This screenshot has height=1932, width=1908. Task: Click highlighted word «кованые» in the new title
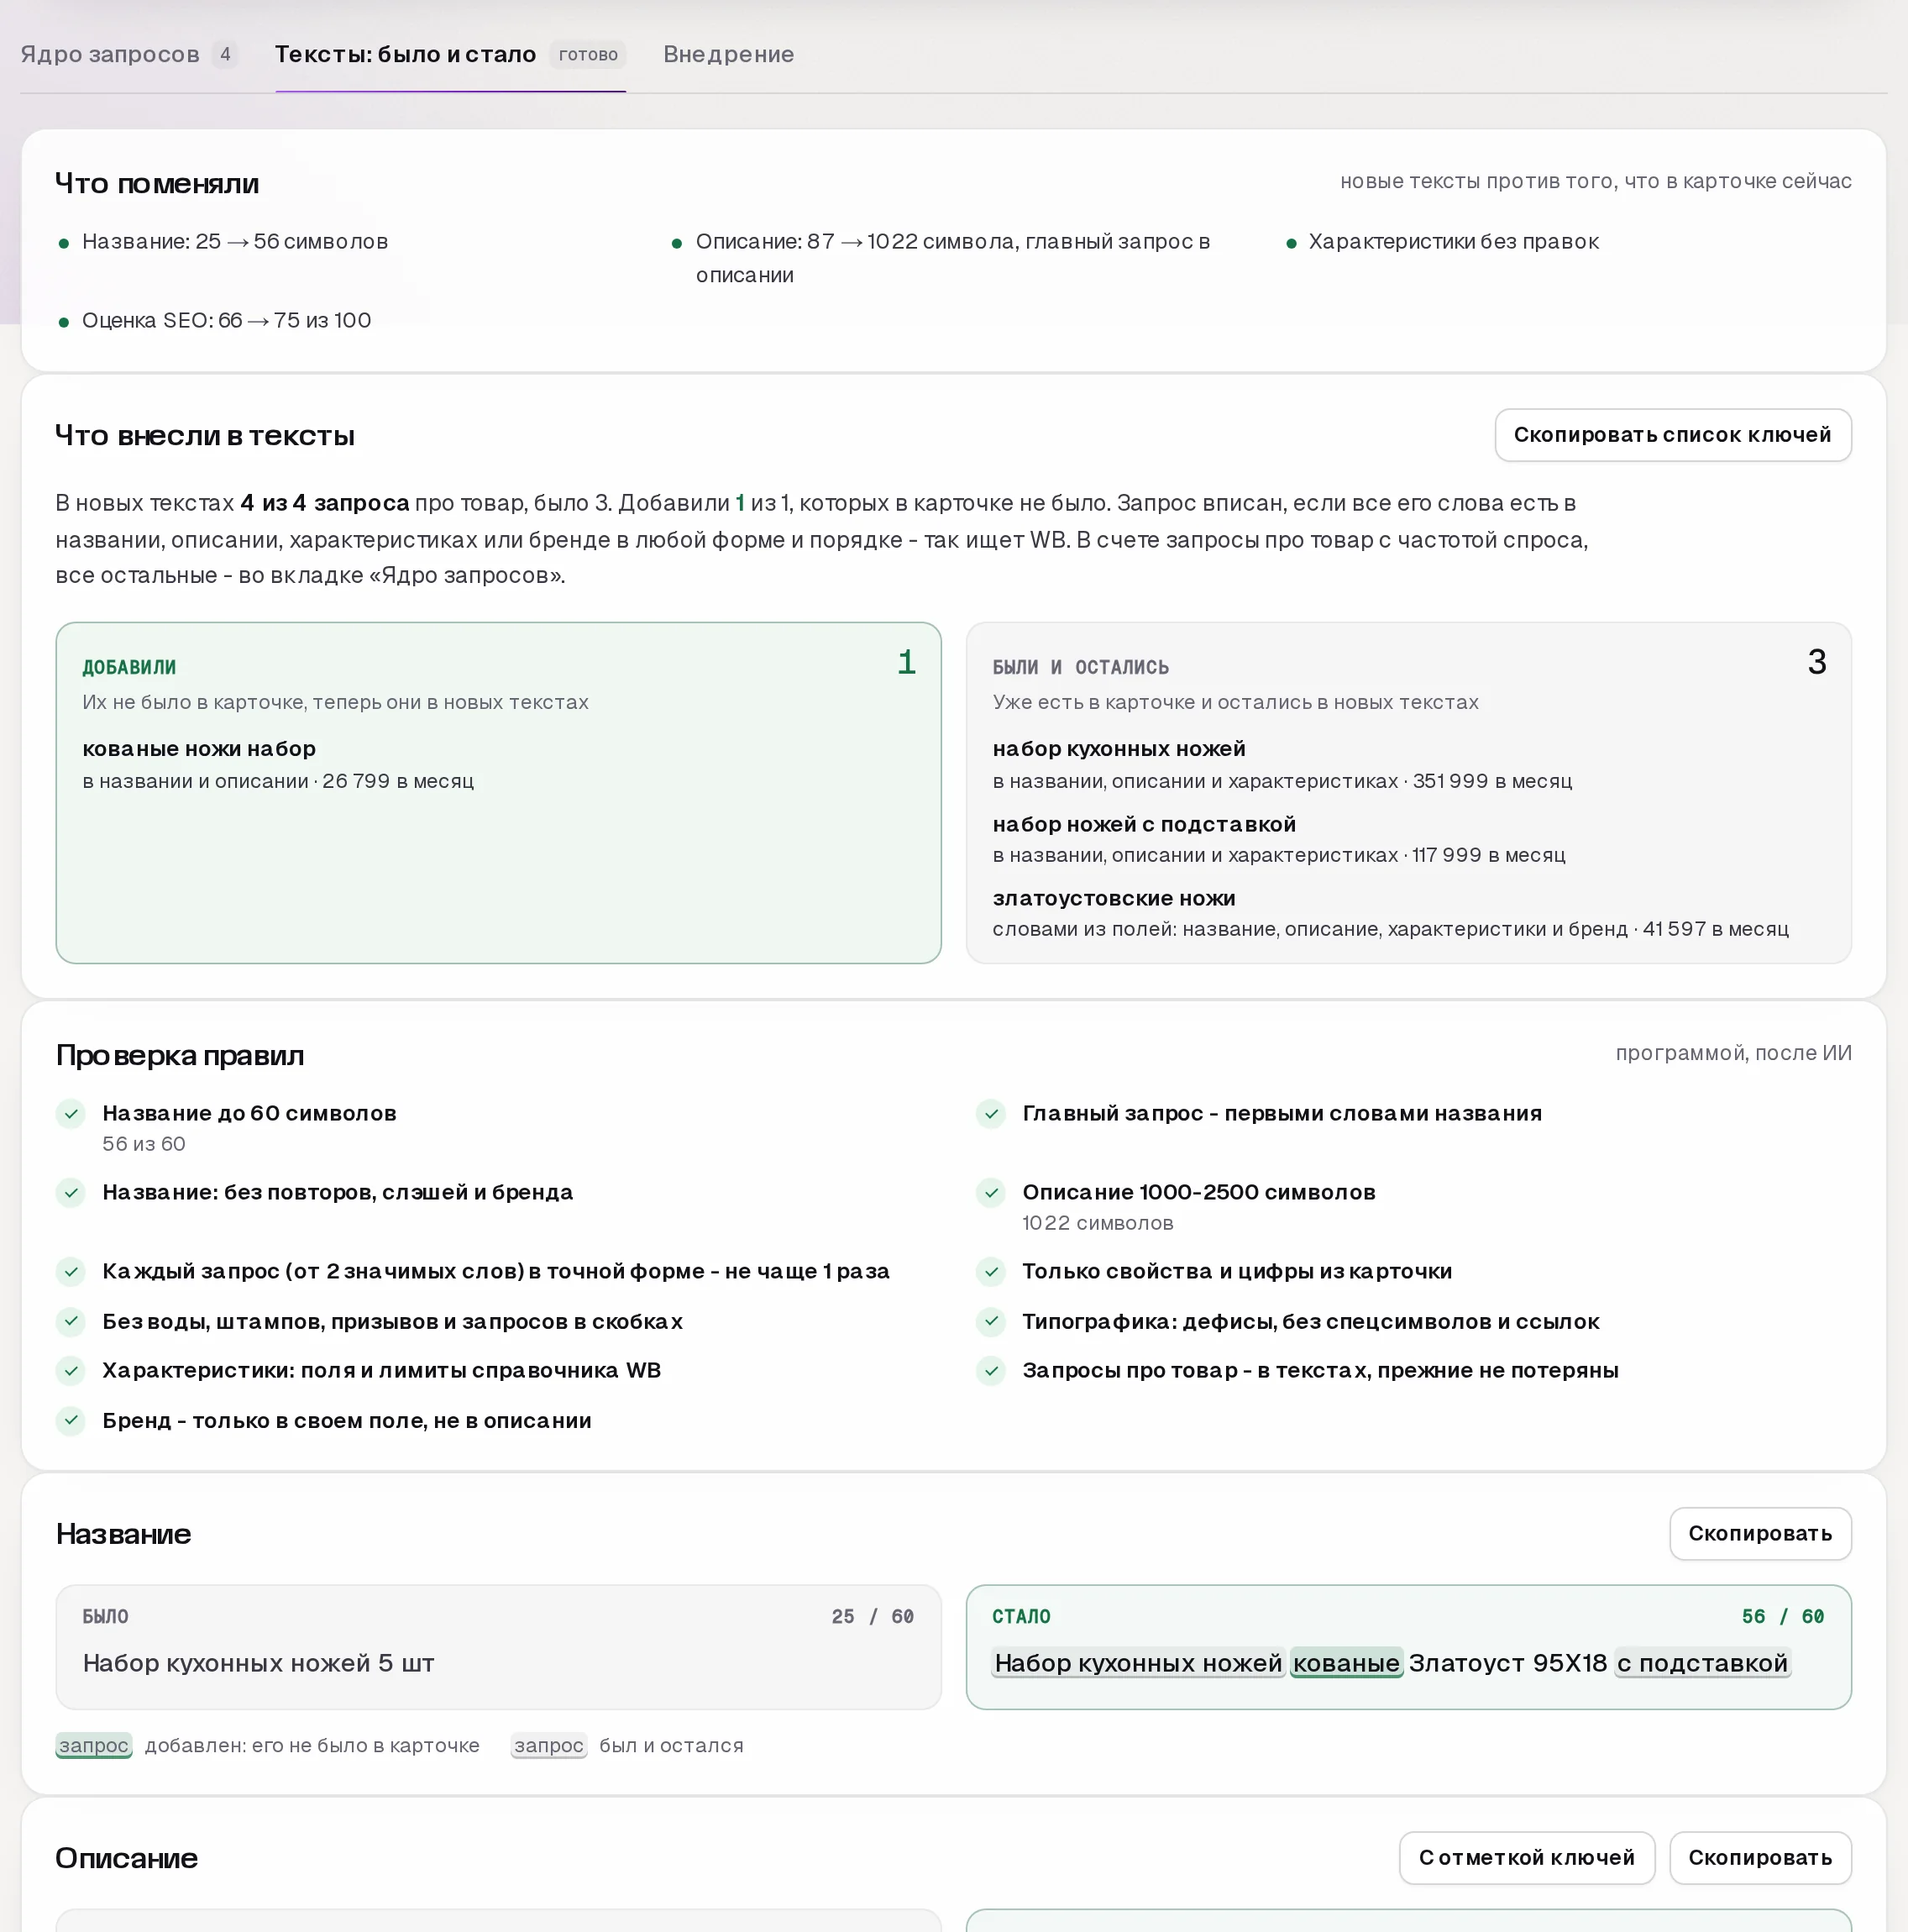(x=1346, y=1663)
